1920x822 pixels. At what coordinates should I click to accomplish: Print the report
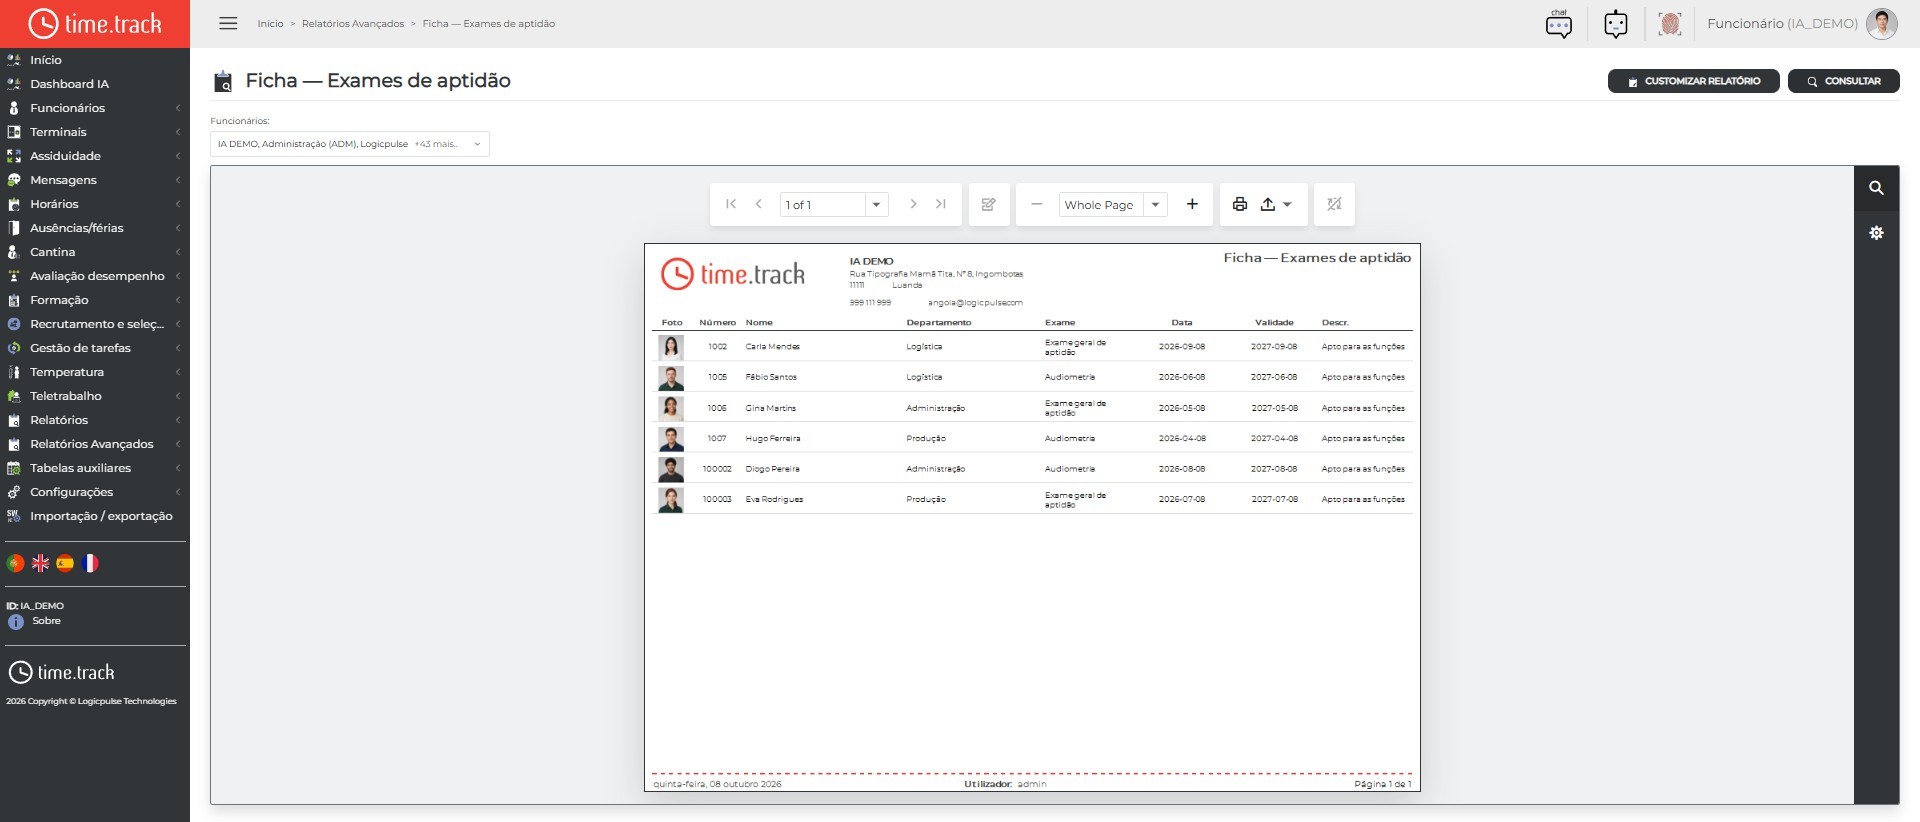pos(1240,204)
